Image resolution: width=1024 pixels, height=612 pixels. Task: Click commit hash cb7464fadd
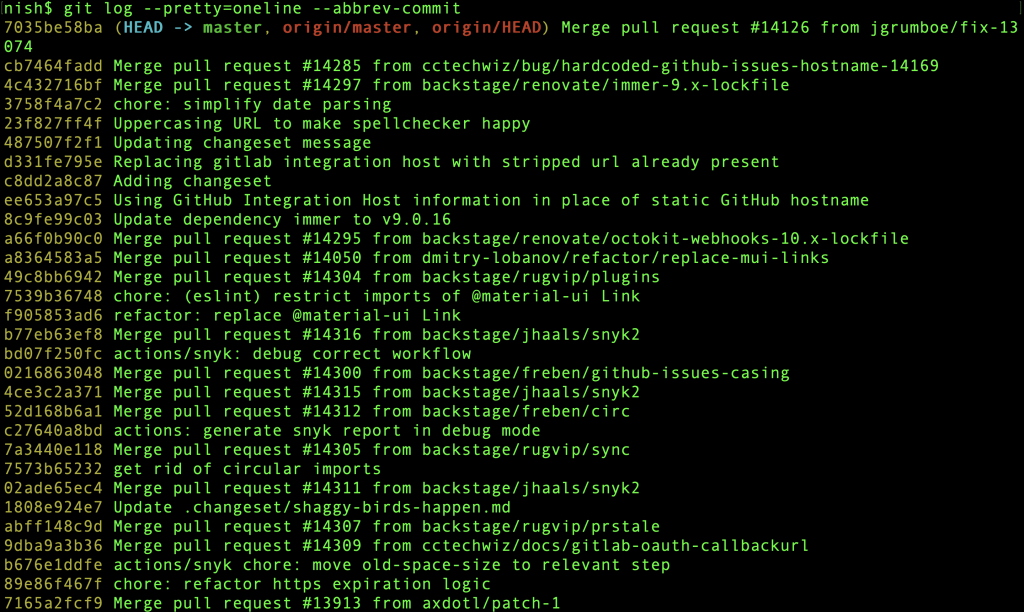[53, 66]
